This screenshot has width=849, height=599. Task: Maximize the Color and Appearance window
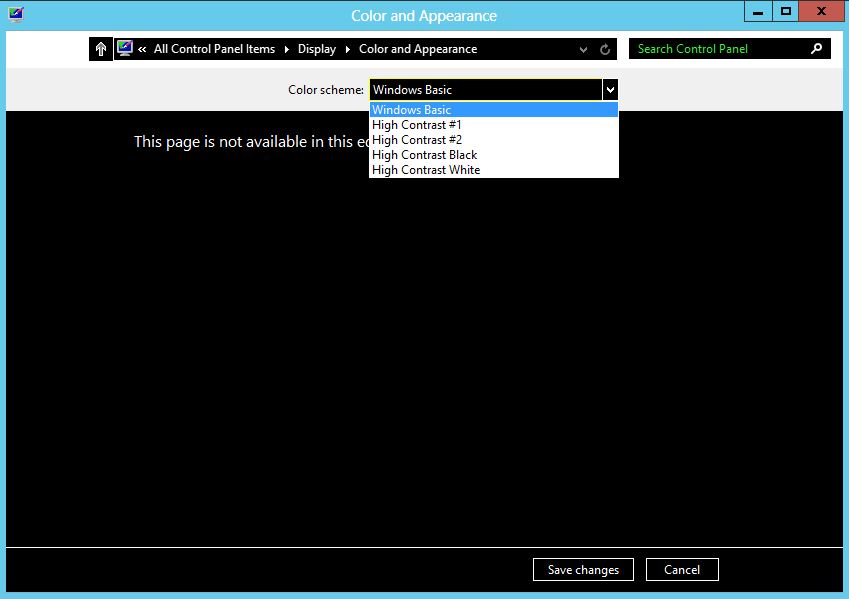786,11
